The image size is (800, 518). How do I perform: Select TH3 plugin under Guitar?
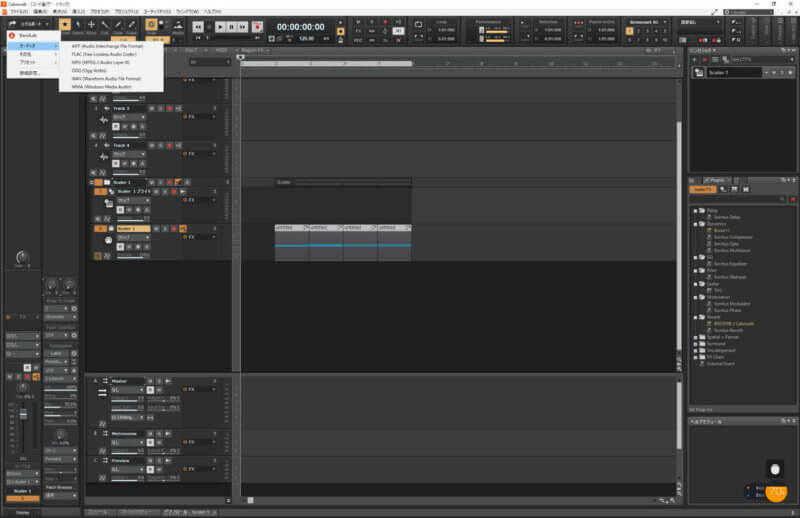718,290
